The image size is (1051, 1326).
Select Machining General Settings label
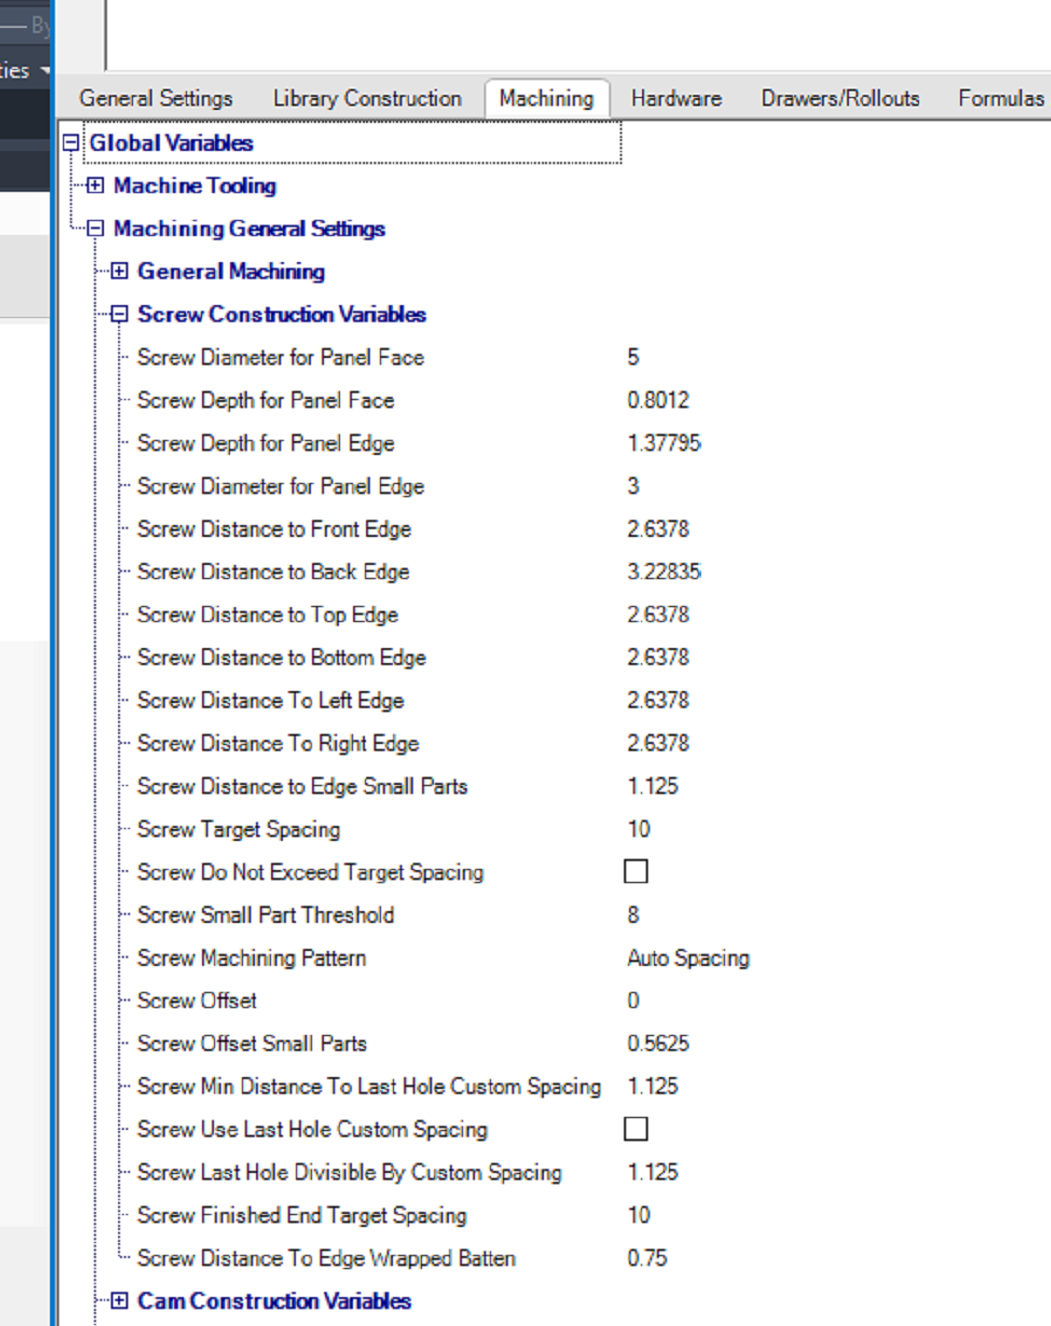(249, 228)
